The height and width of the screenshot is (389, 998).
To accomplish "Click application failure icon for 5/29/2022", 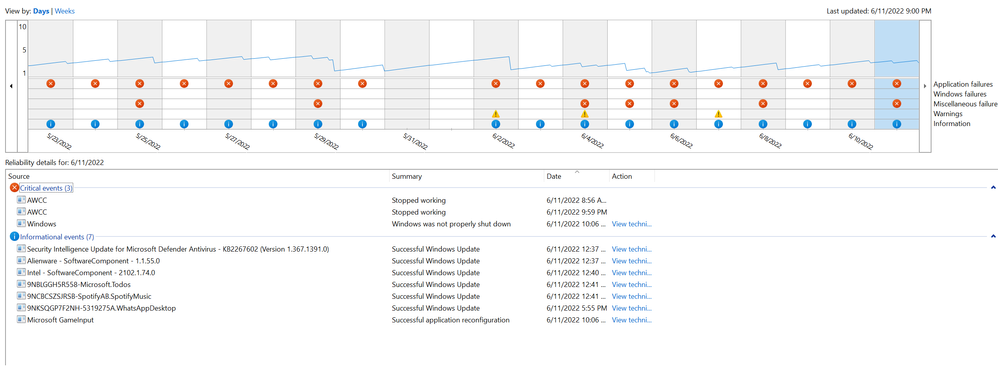I will pyautogui.click(x=318, y=83).
